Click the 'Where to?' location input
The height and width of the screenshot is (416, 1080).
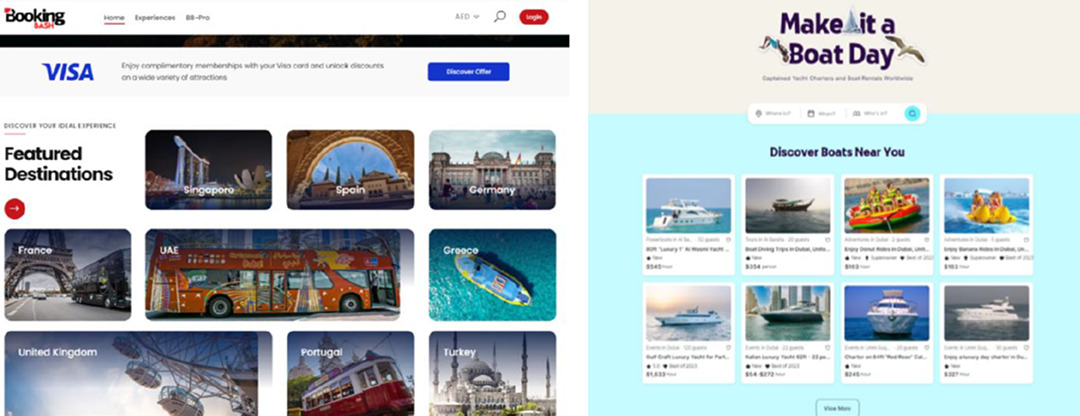pyautogui.click(x=774, y=114)
